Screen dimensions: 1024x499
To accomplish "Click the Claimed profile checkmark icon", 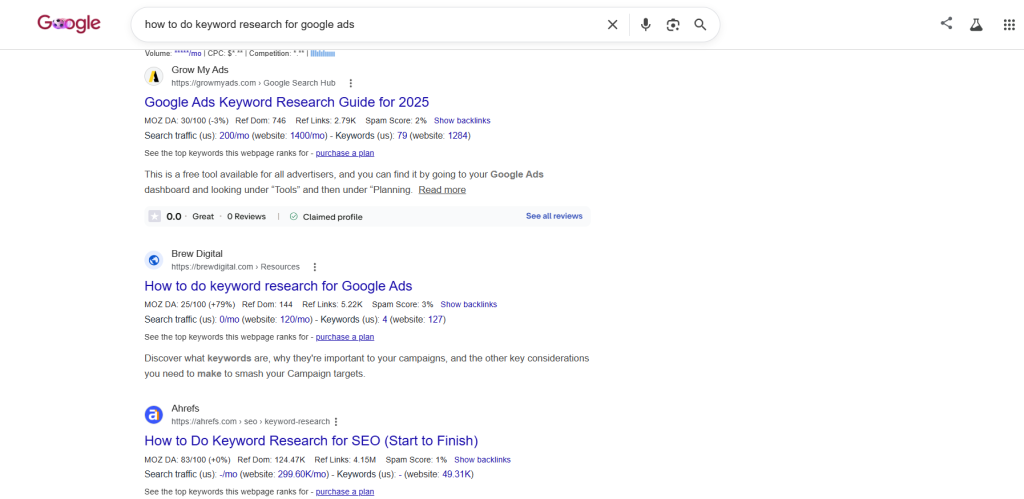I will pos(294,216).
